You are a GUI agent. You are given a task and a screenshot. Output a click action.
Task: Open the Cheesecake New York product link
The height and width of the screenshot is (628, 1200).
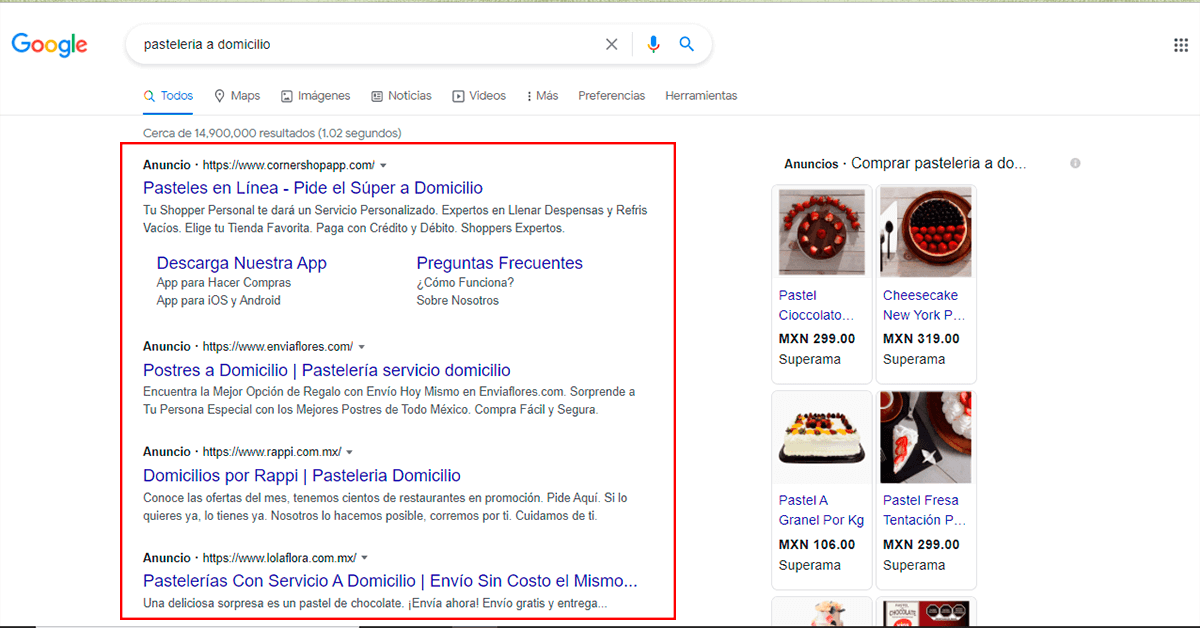click(923, 304)
